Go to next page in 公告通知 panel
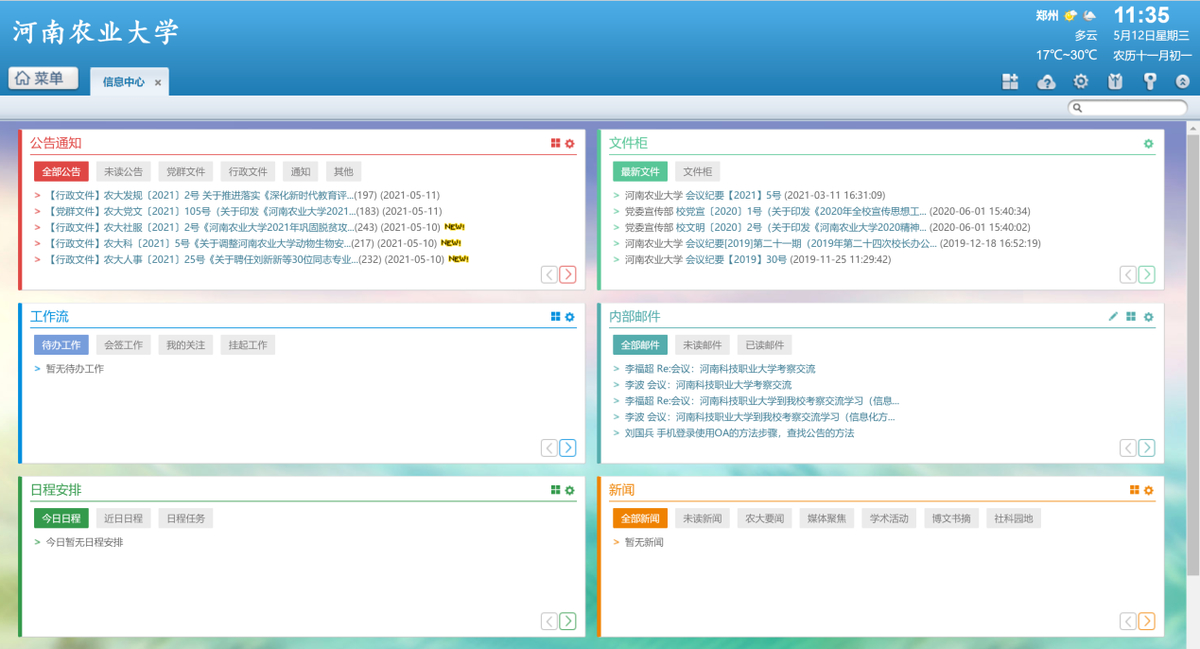 [568, 274]
